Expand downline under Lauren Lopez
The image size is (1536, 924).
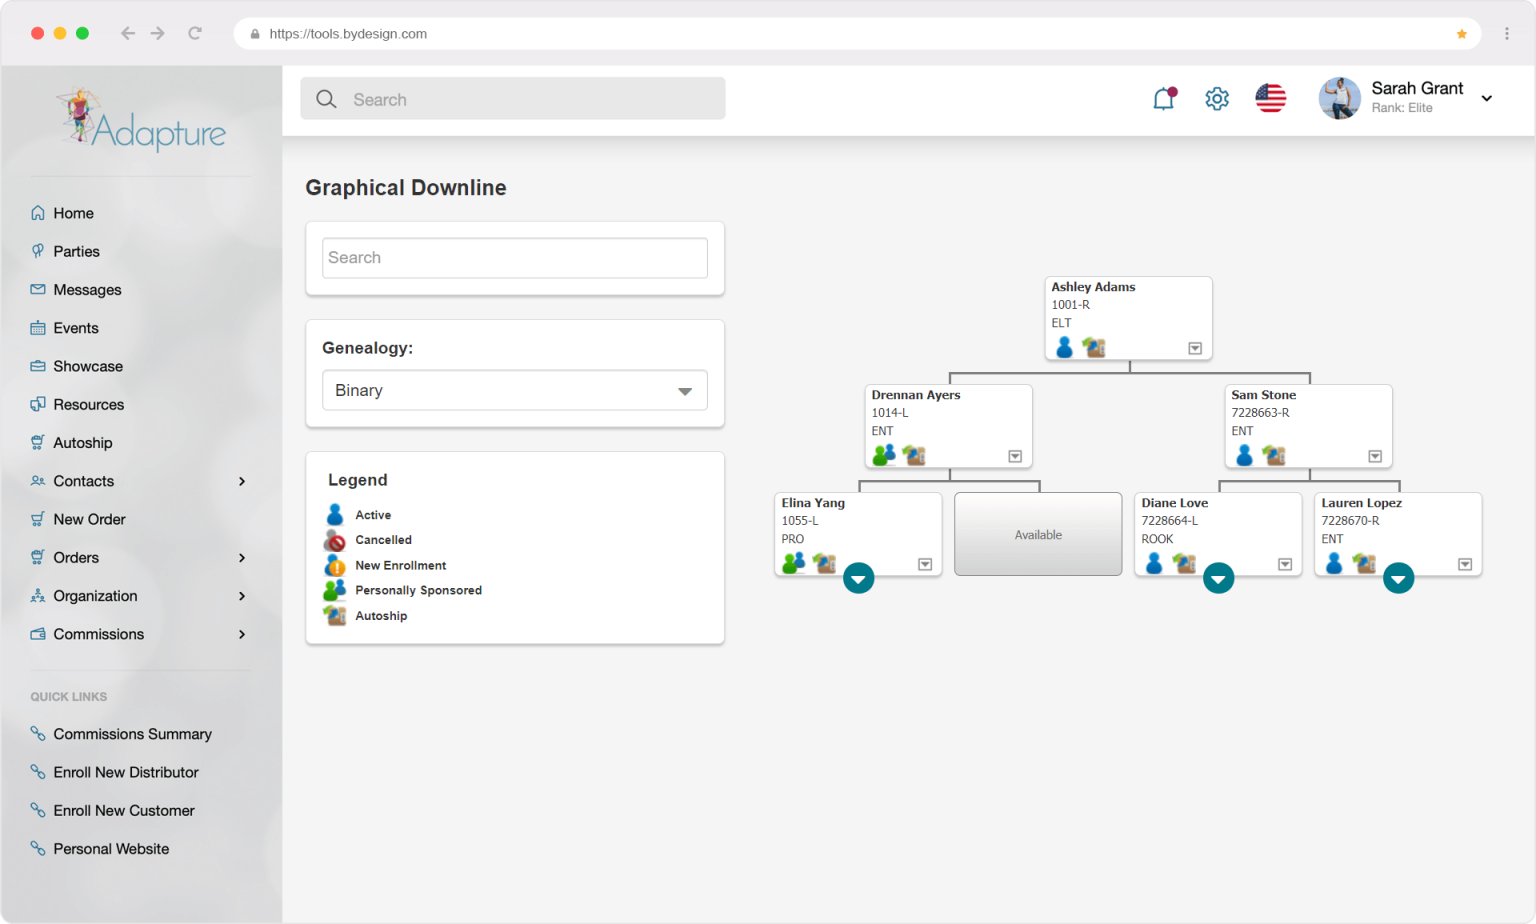1398,578
